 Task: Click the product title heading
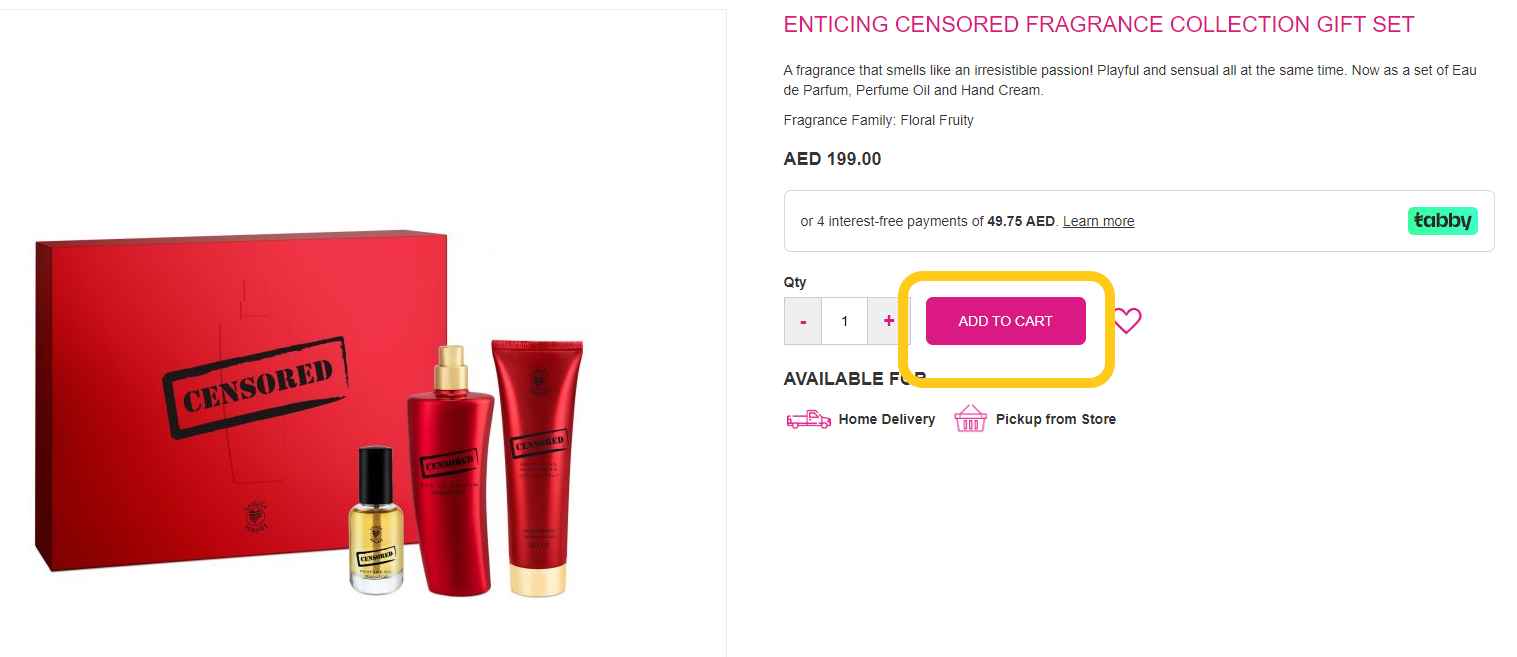coord(1098,25)
